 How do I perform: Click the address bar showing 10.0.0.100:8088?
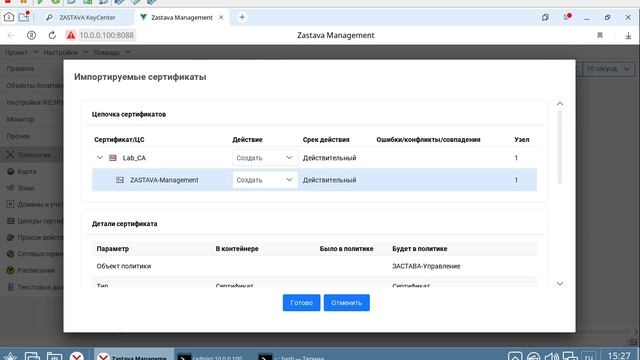click(x=107, y=36)
